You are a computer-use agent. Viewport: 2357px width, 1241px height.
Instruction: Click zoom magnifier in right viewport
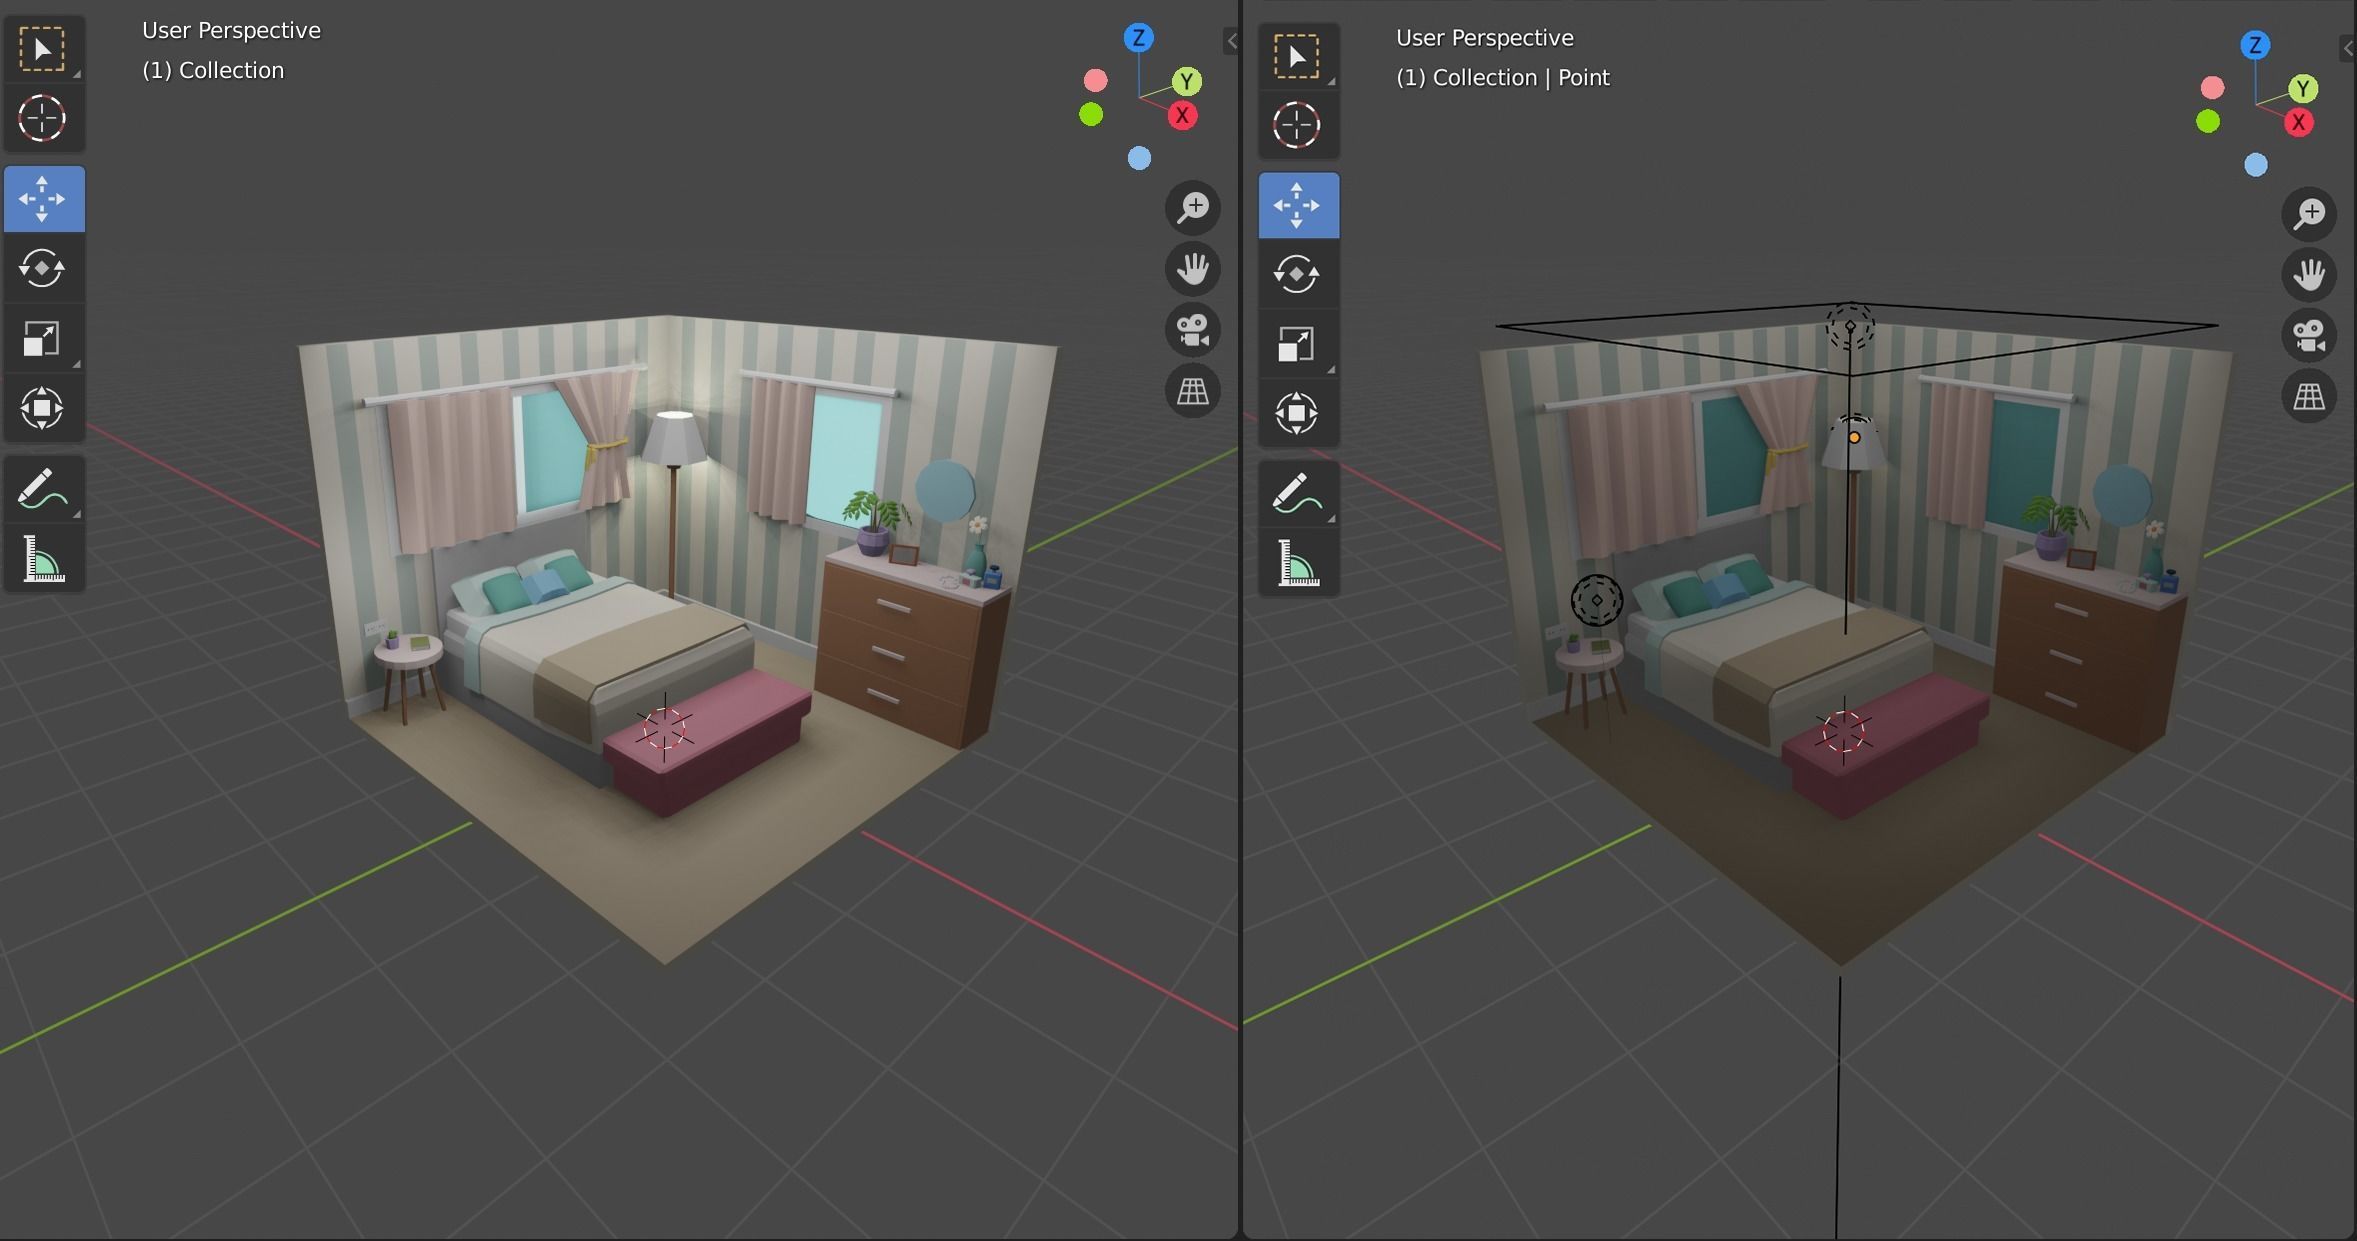click(2308, 213)
